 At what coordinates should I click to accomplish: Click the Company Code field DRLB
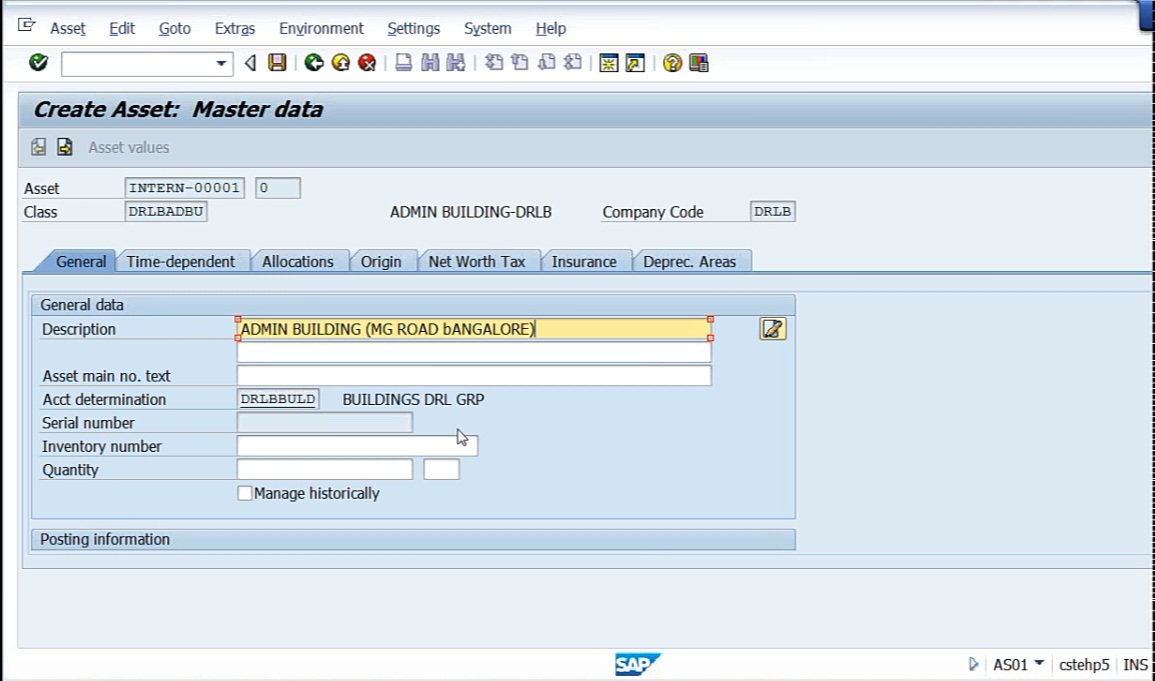(x=773, y=211)
